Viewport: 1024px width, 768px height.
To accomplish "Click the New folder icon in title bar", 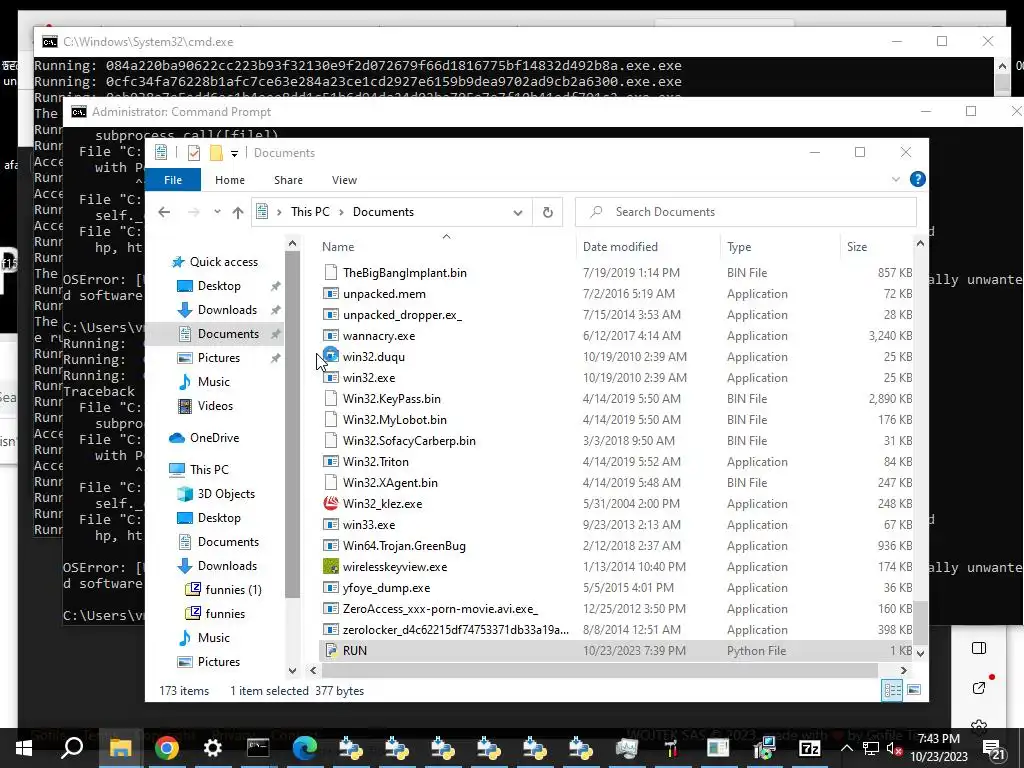I will (216, 153).
